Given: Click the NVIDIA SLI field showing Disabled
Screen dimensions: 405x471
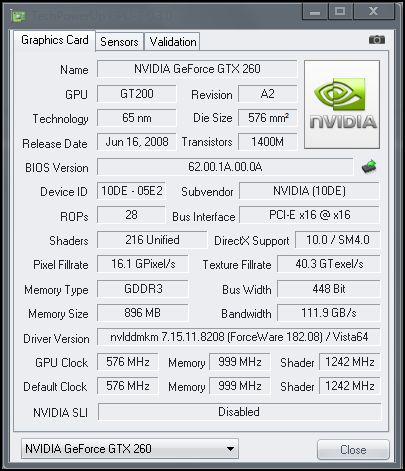Looking at the screenshot, I should pos(239,412).
